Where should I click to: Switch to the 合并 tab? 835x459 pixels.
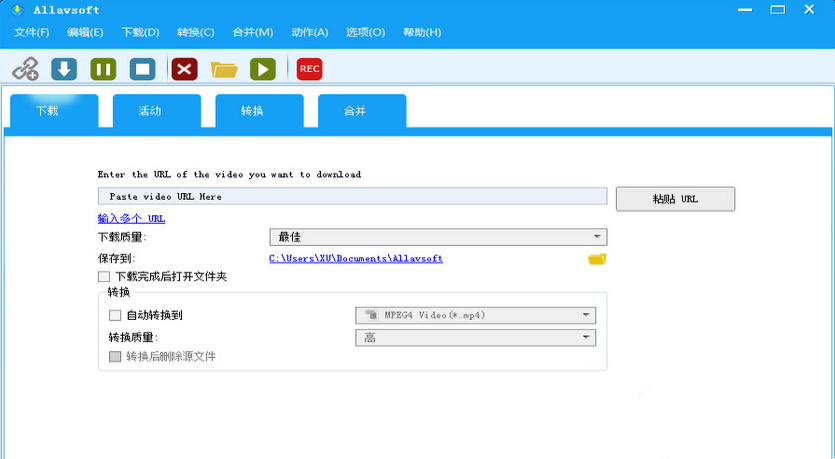(x=362, y=111)
